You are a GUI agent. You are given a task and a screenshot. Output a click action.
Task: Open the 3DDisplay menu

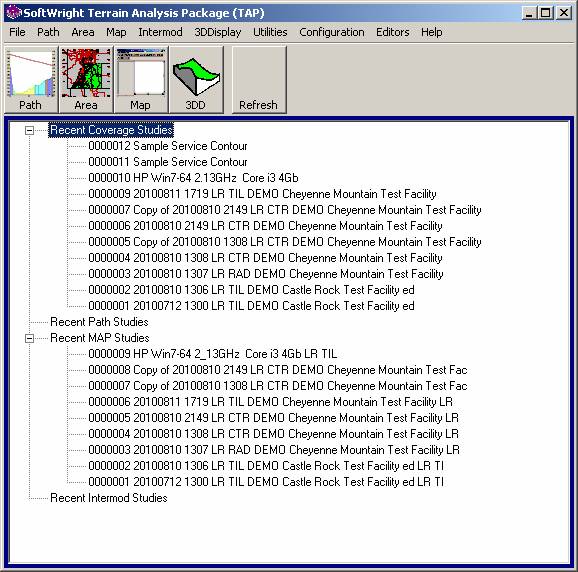point(218,32)
